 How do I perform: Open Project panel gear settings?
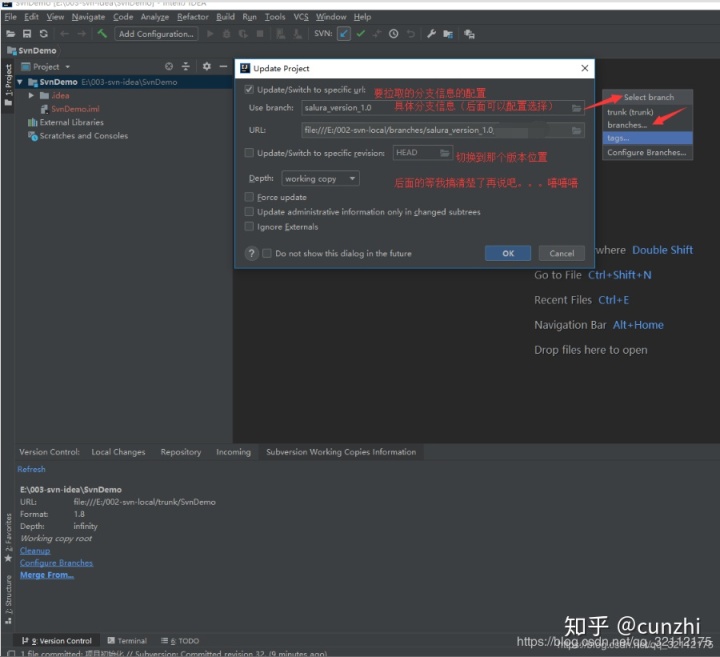207,67
